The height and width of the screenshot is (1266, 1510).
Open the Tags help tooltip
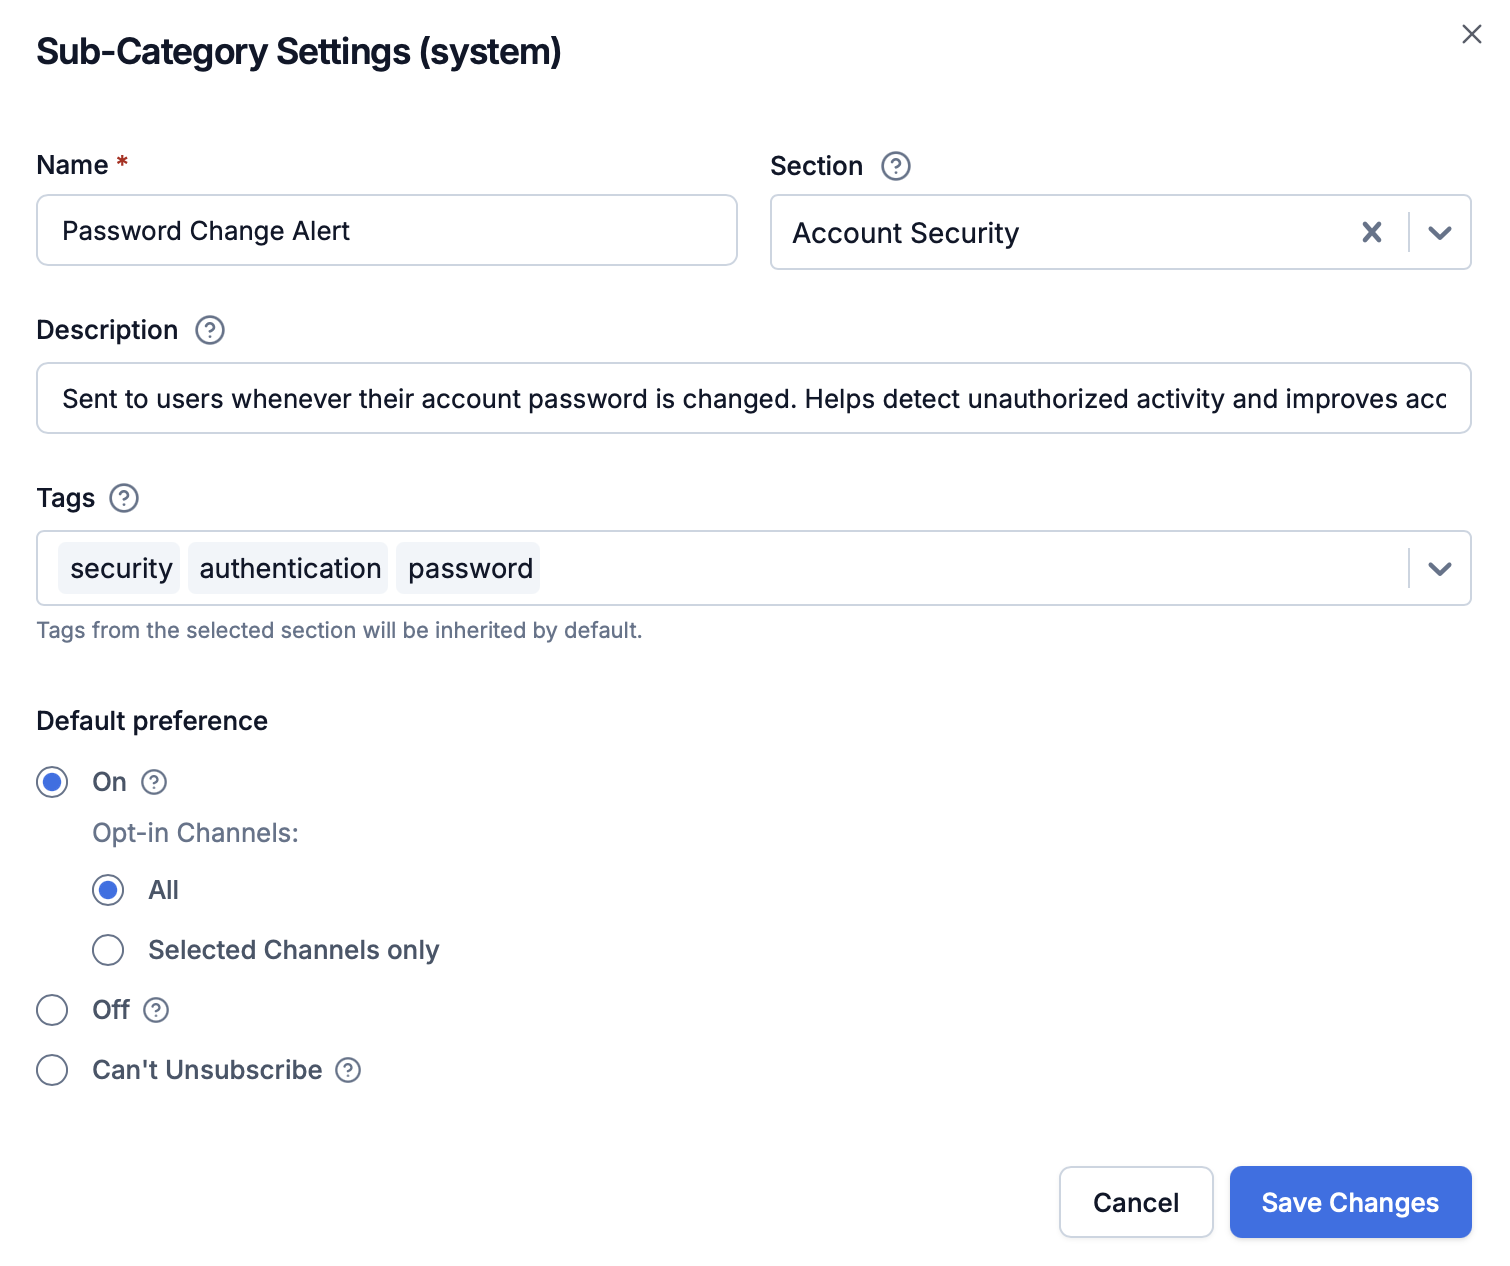[124, 499]
